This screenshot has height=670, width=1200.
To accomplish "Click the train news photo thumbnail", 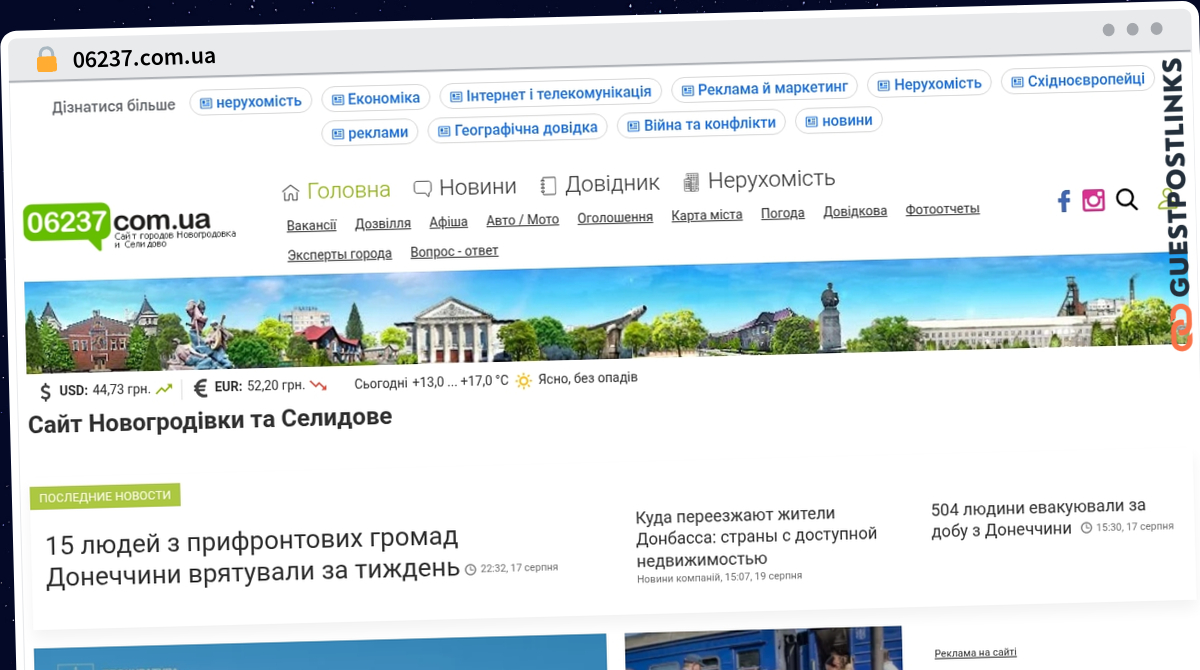I will tap(763, 650).
